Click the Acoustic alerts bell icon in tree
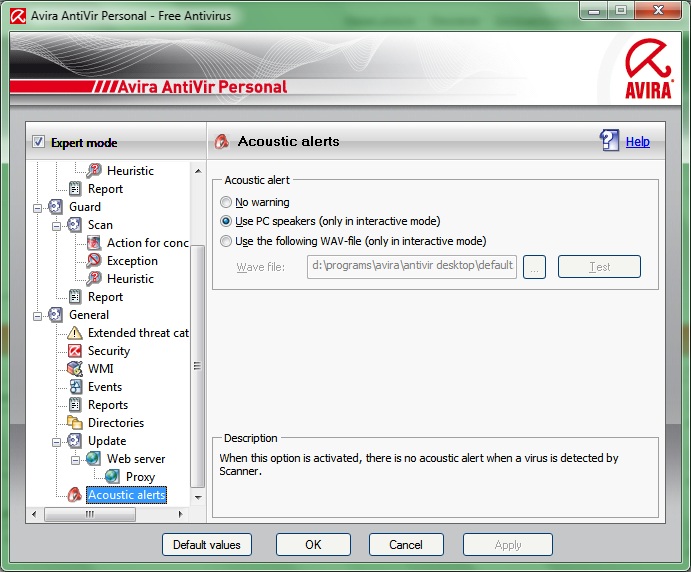 point(74,495)
